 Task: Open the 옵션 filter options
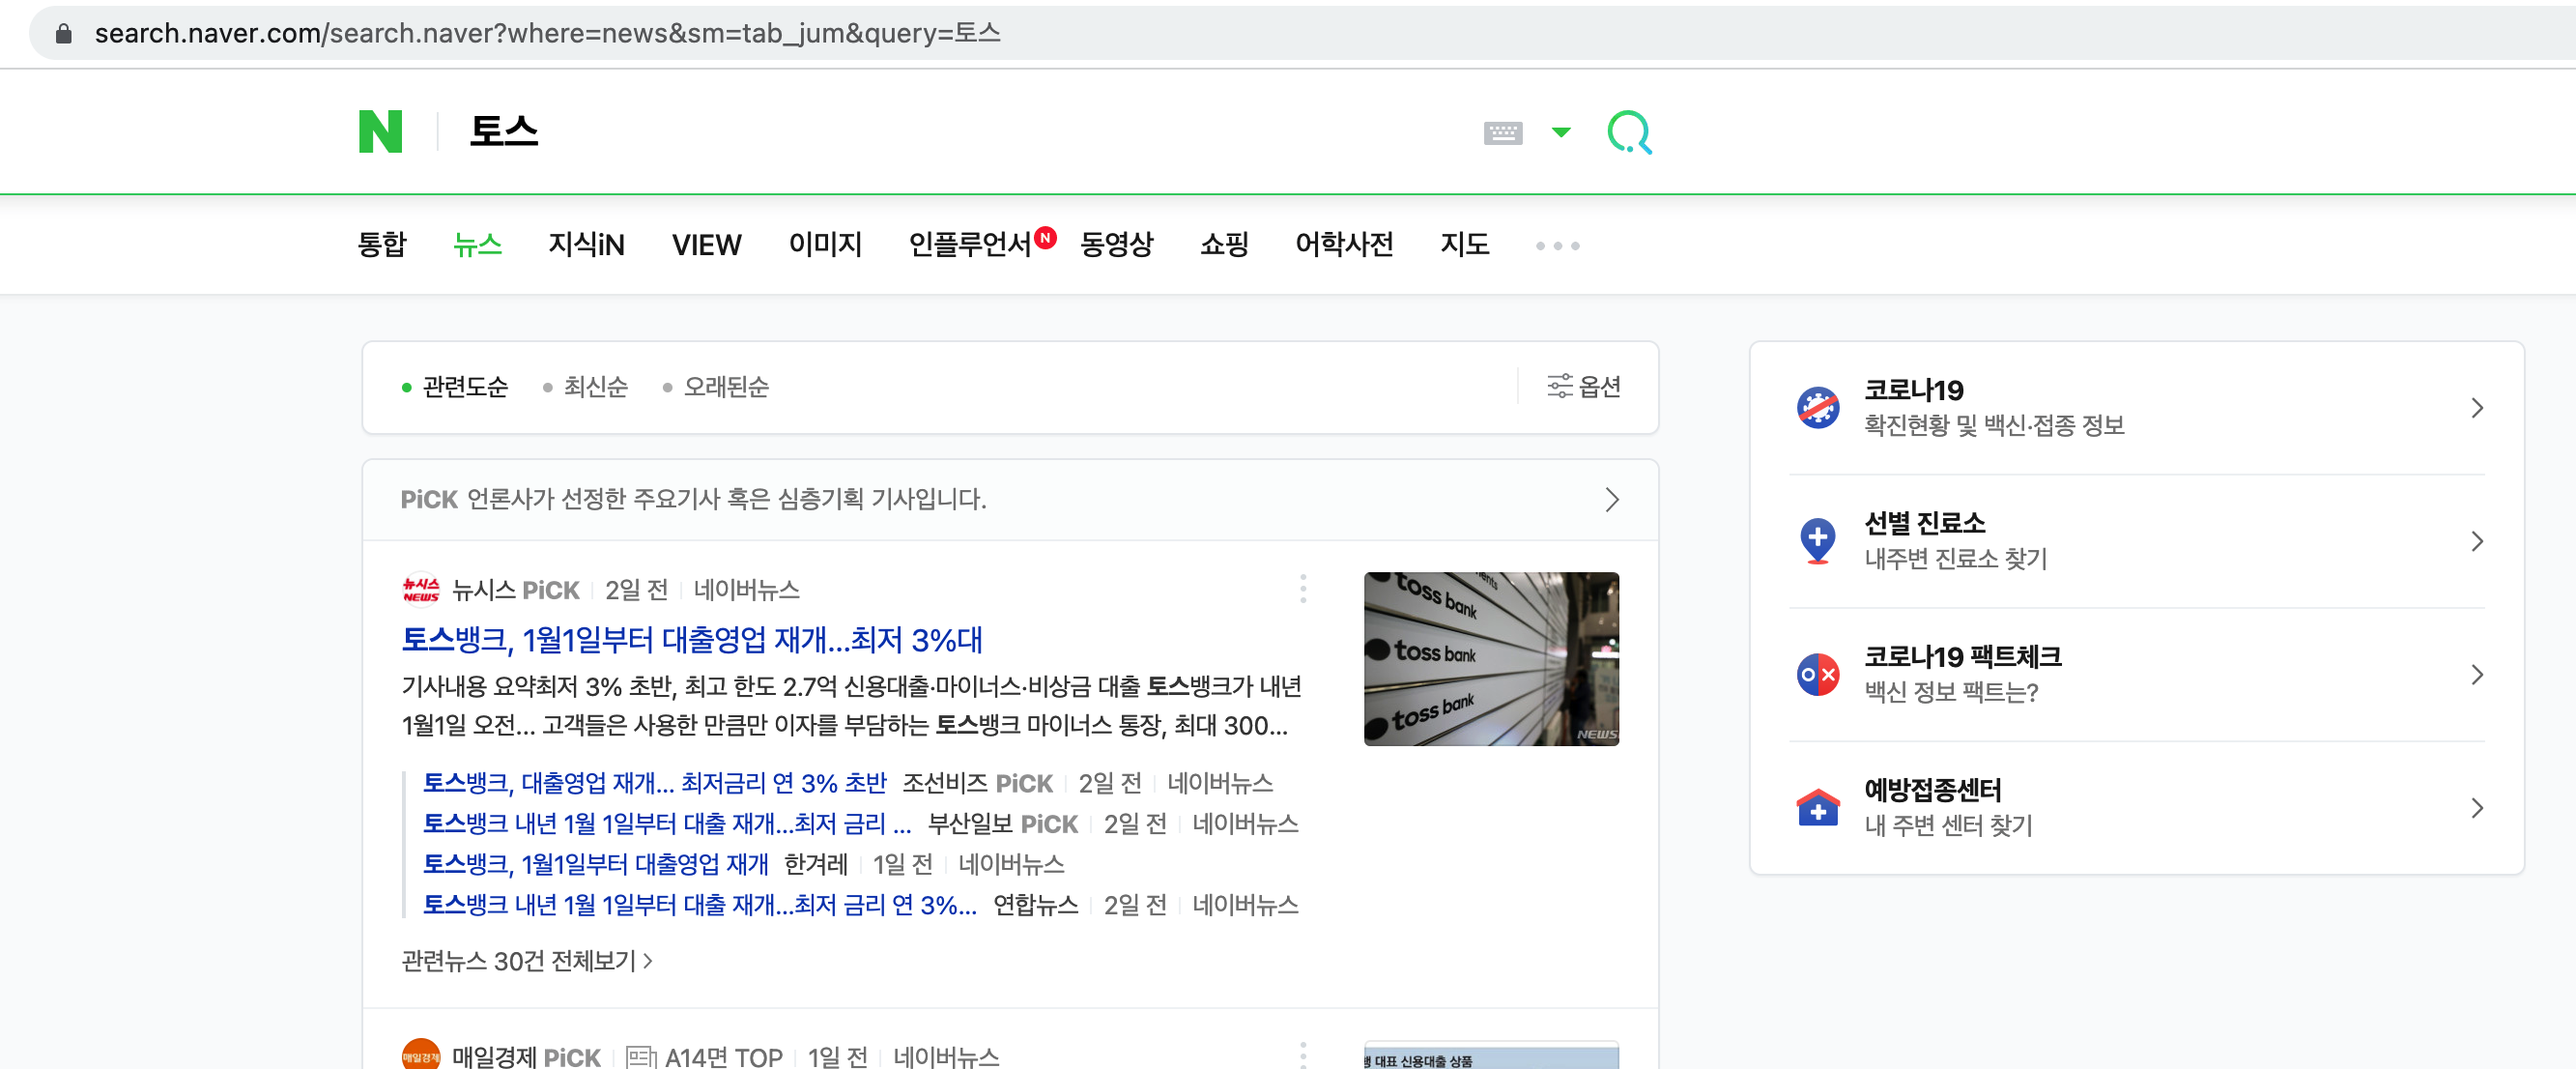1584,386
